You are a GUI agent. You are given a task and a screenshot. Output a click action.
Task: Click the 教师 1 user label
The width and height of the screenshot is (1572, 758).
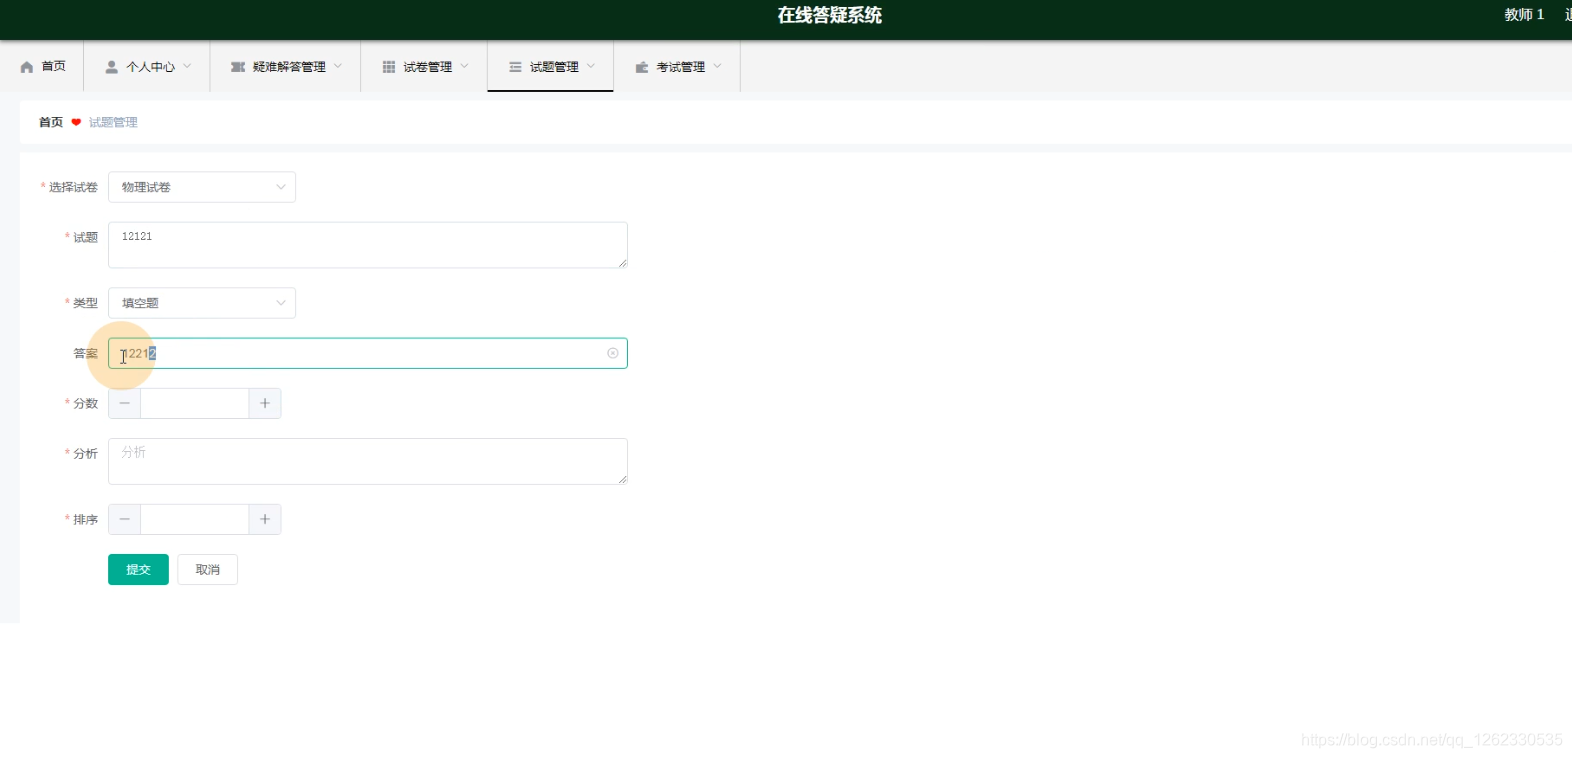[1524, 15]
